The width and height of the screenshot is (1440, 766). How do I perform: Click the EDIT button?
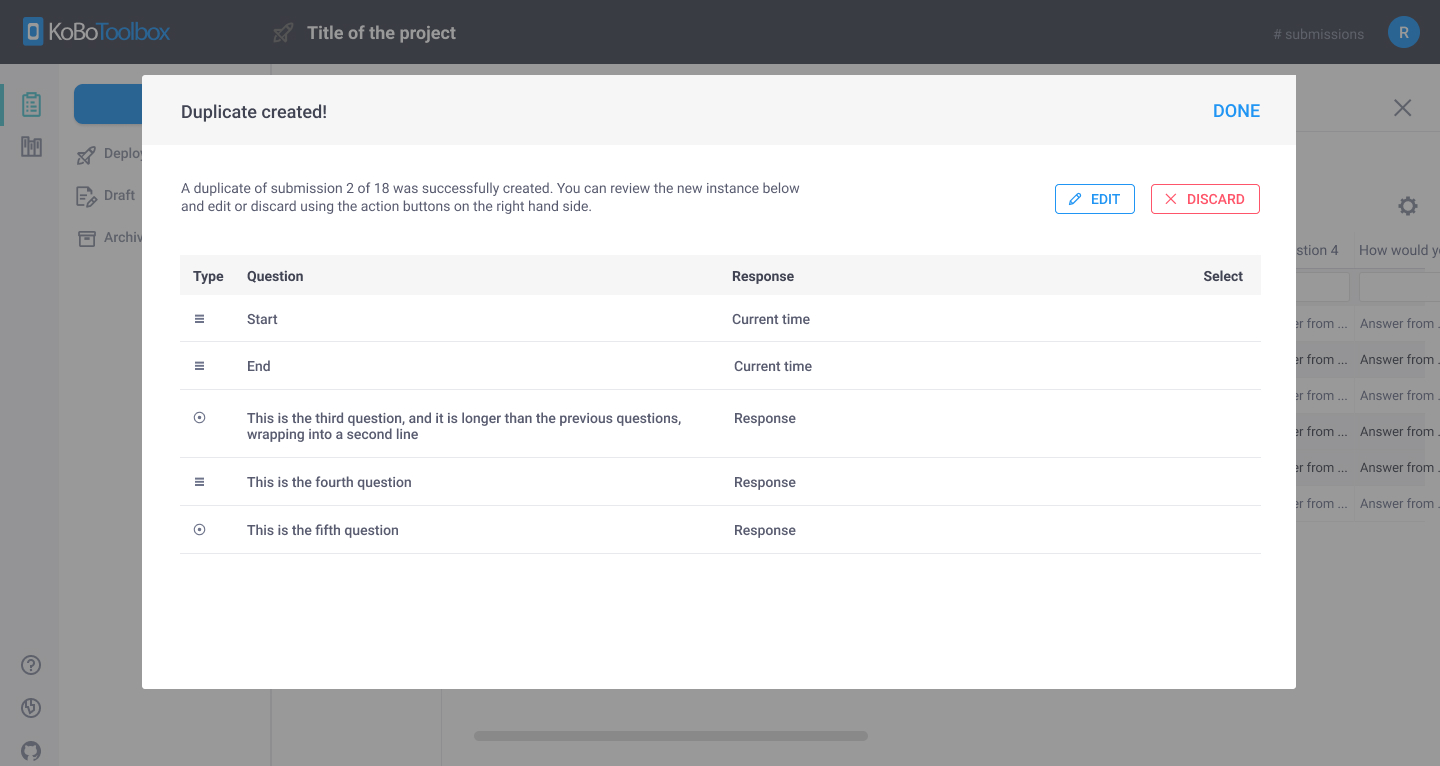(x=1094, y=198)
